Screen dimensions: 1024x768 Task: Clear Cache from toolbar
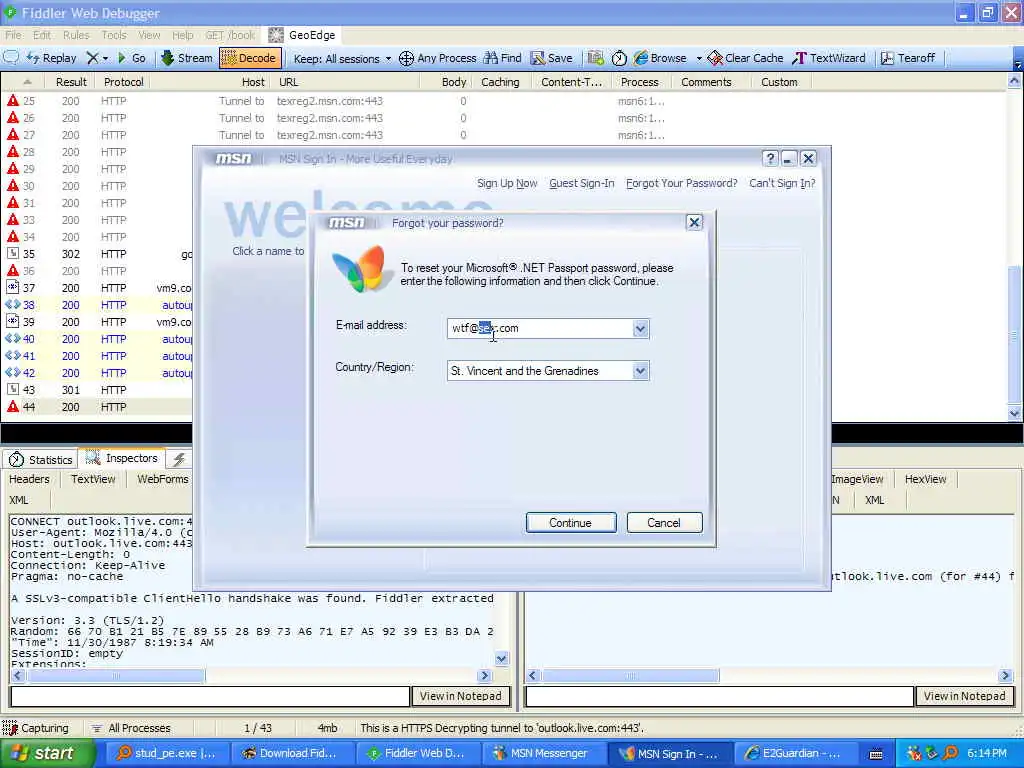(745, 58)
